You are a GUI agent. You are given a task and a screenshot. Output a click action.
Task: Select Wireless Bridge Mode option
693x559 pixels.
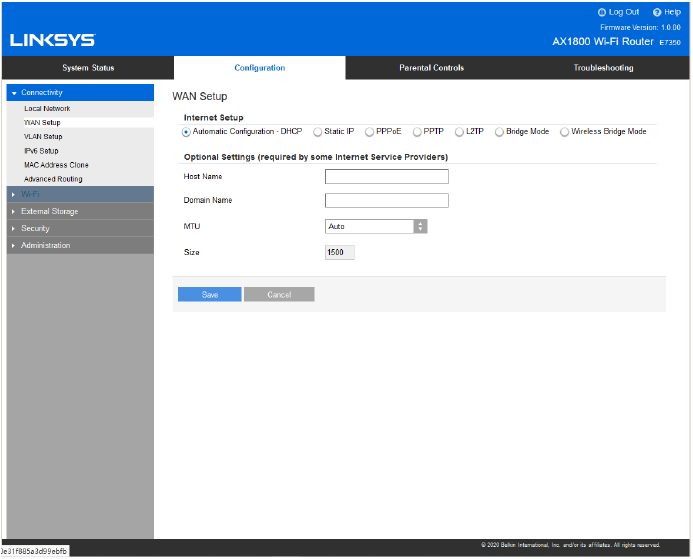coord(564,131)
